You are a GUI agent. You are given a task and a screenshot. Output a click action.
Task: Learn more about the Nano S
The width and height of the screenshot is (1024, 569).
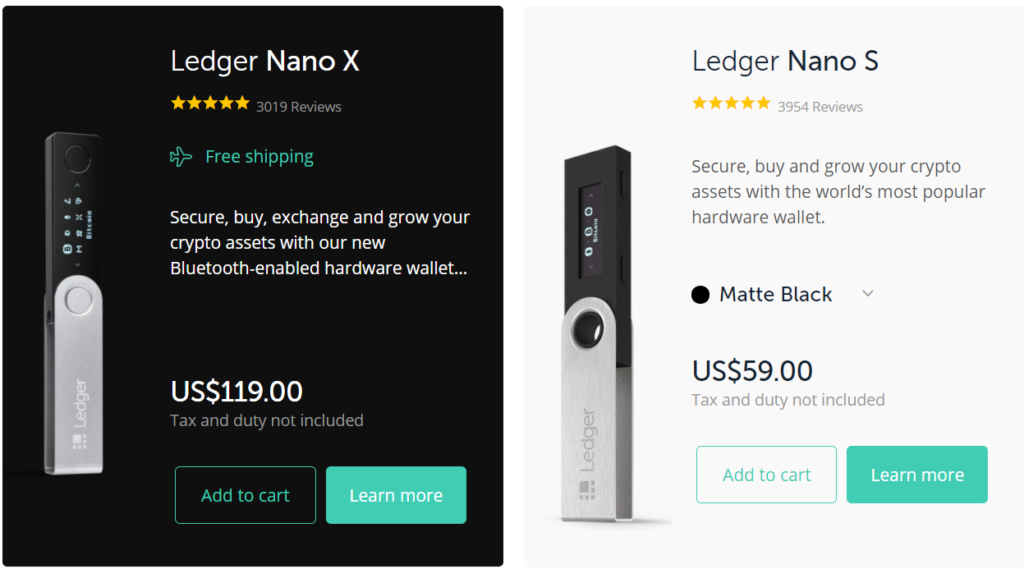point(917,475)
